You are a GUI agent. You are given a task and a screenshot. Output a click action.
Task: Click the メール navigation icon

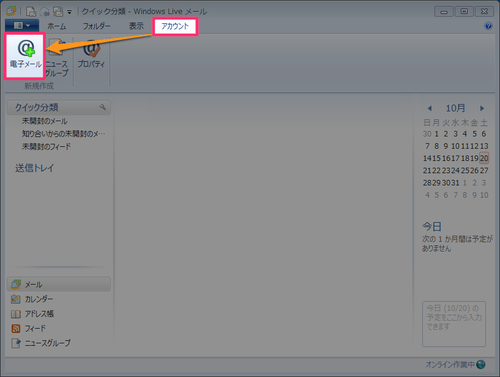coord(16,284)
